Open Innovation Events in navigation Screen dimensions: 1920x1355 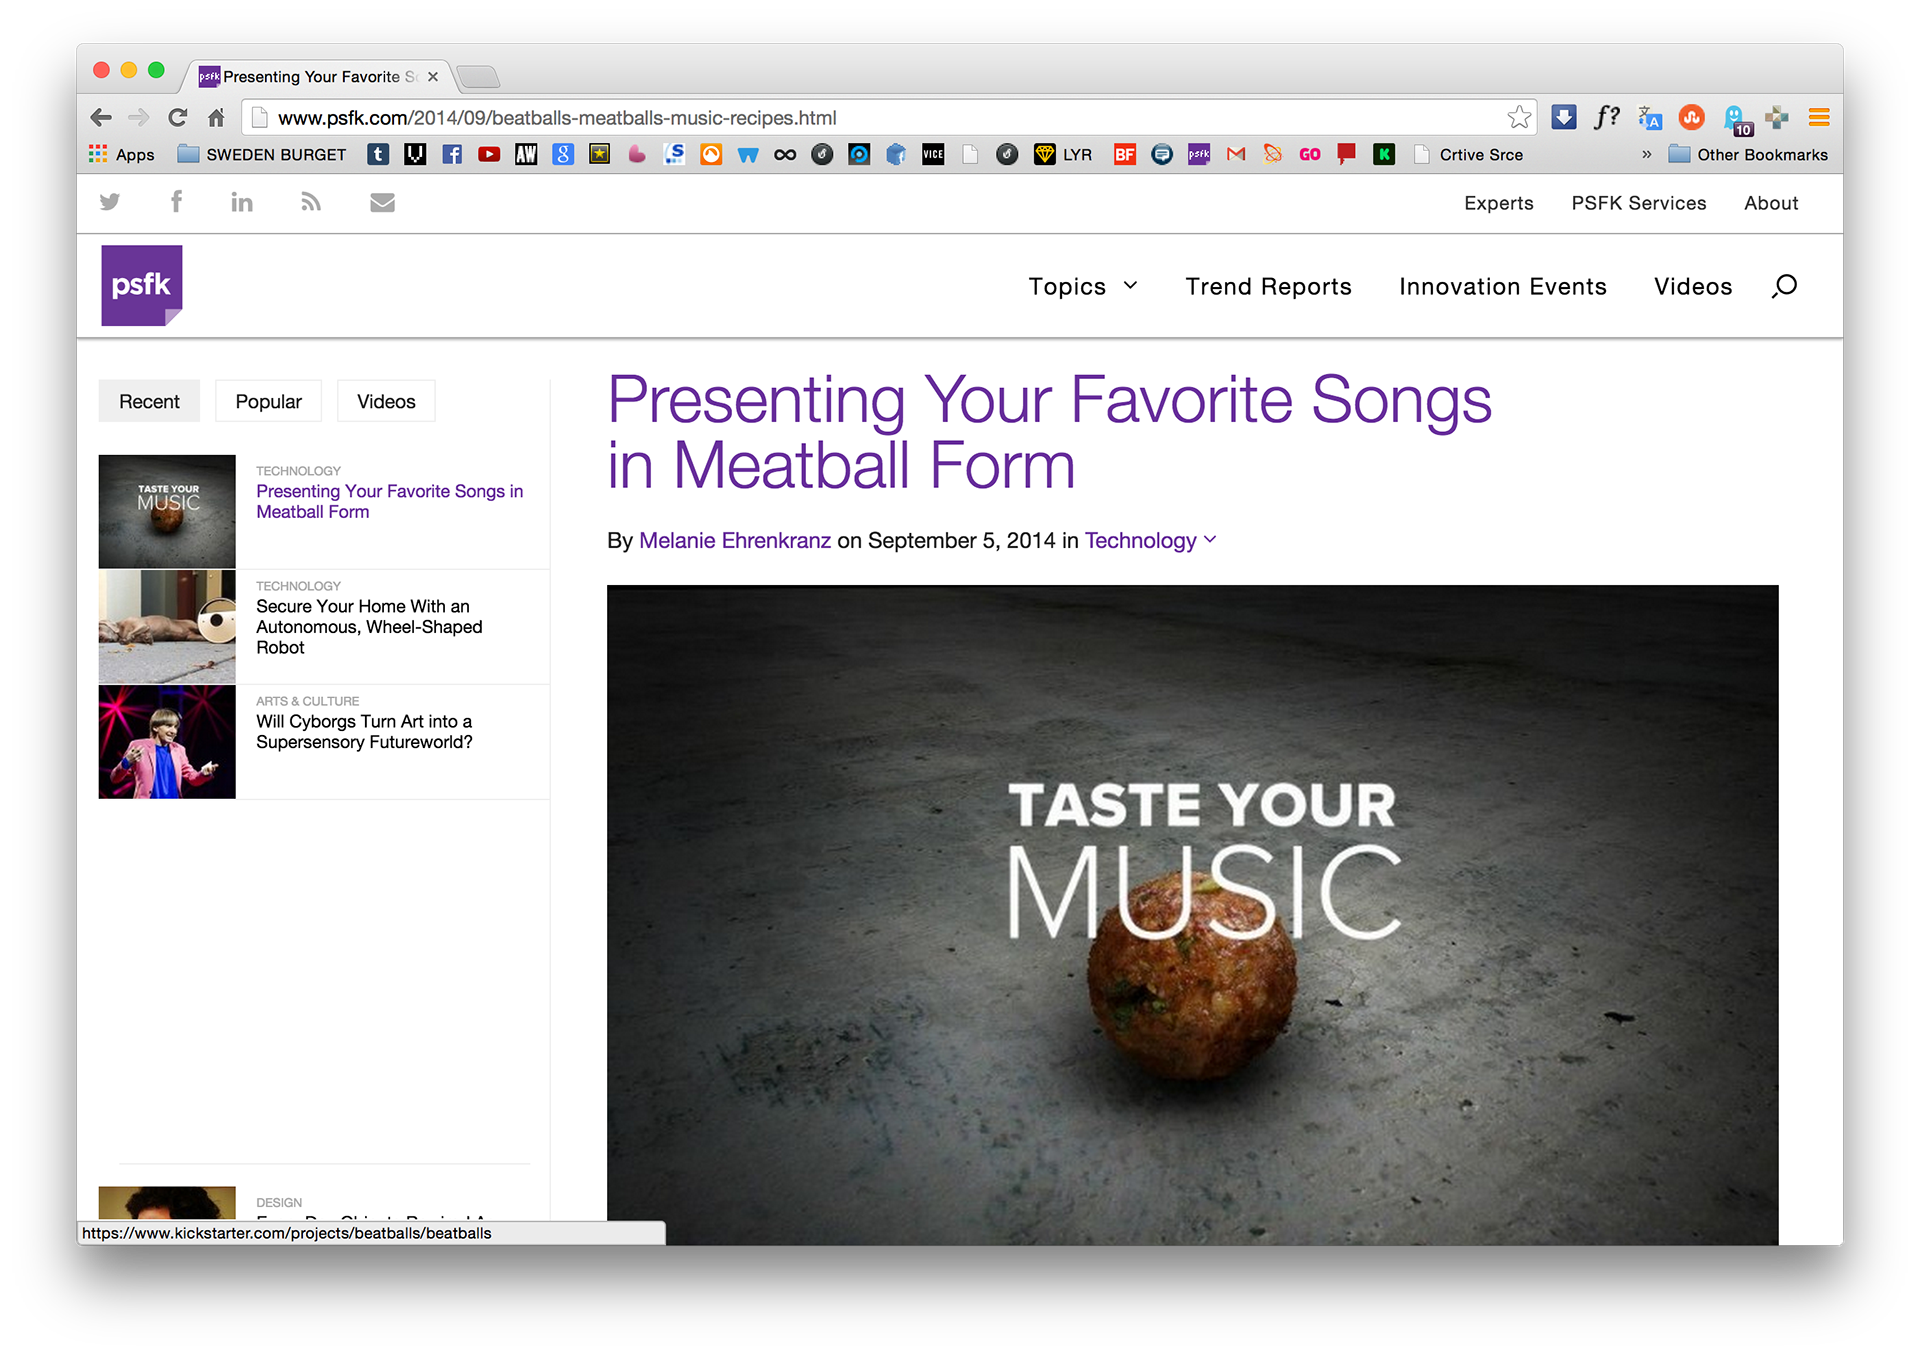tap(1502, 287)
